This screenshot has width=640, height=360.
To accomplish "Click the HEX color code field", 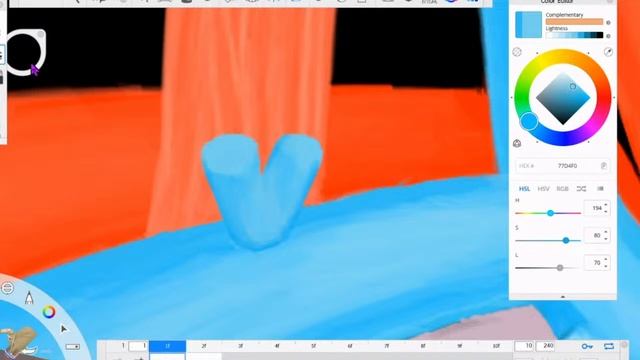I will tap(562, 166).
